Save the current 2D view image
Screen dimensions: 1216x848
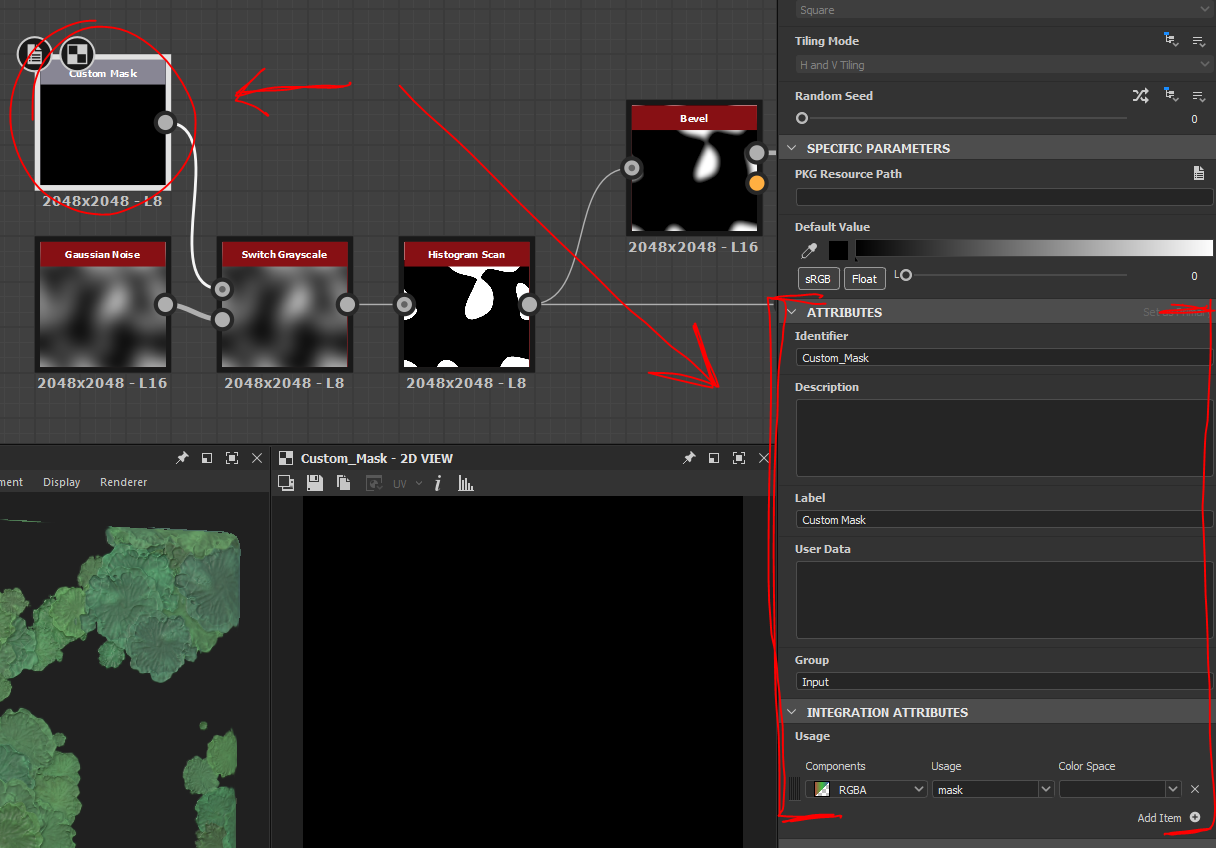coord(314,483)
